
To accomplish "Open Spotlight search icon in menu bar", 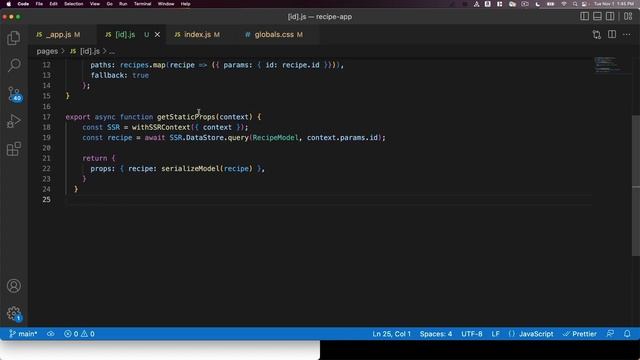I will point(575,4).
